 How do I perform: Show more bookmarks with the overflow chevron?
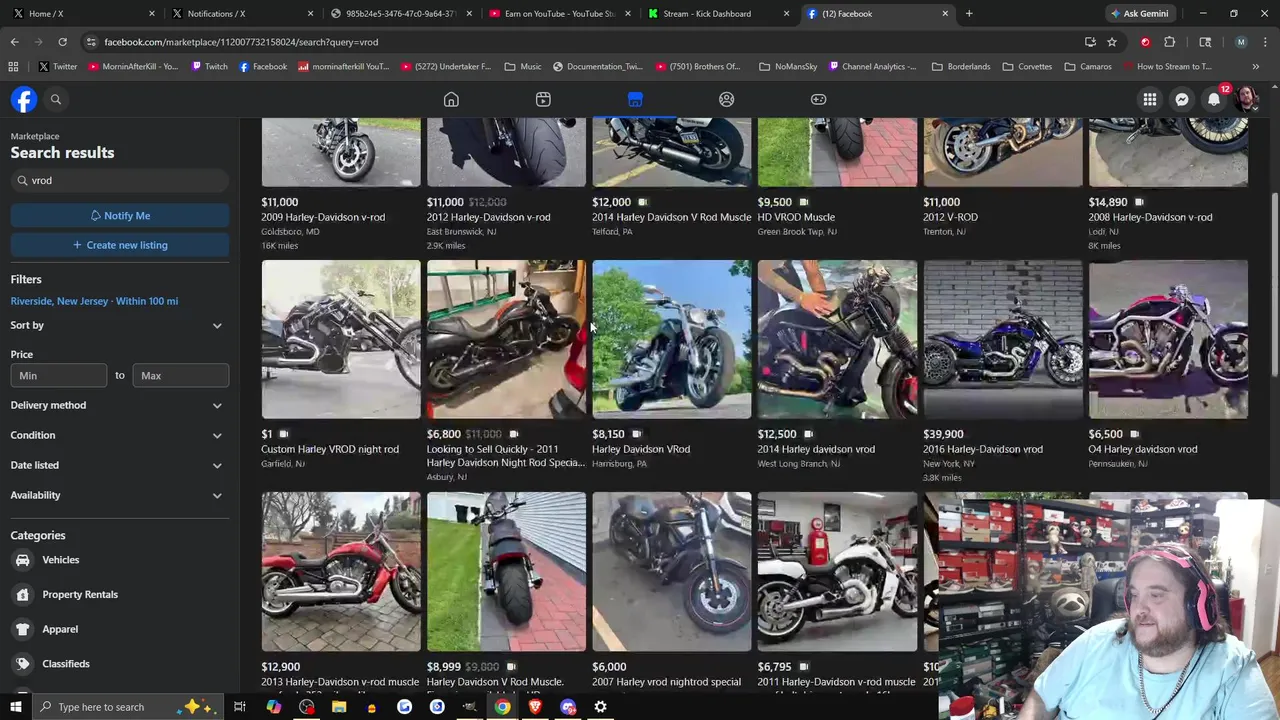tap(1255, 66)
